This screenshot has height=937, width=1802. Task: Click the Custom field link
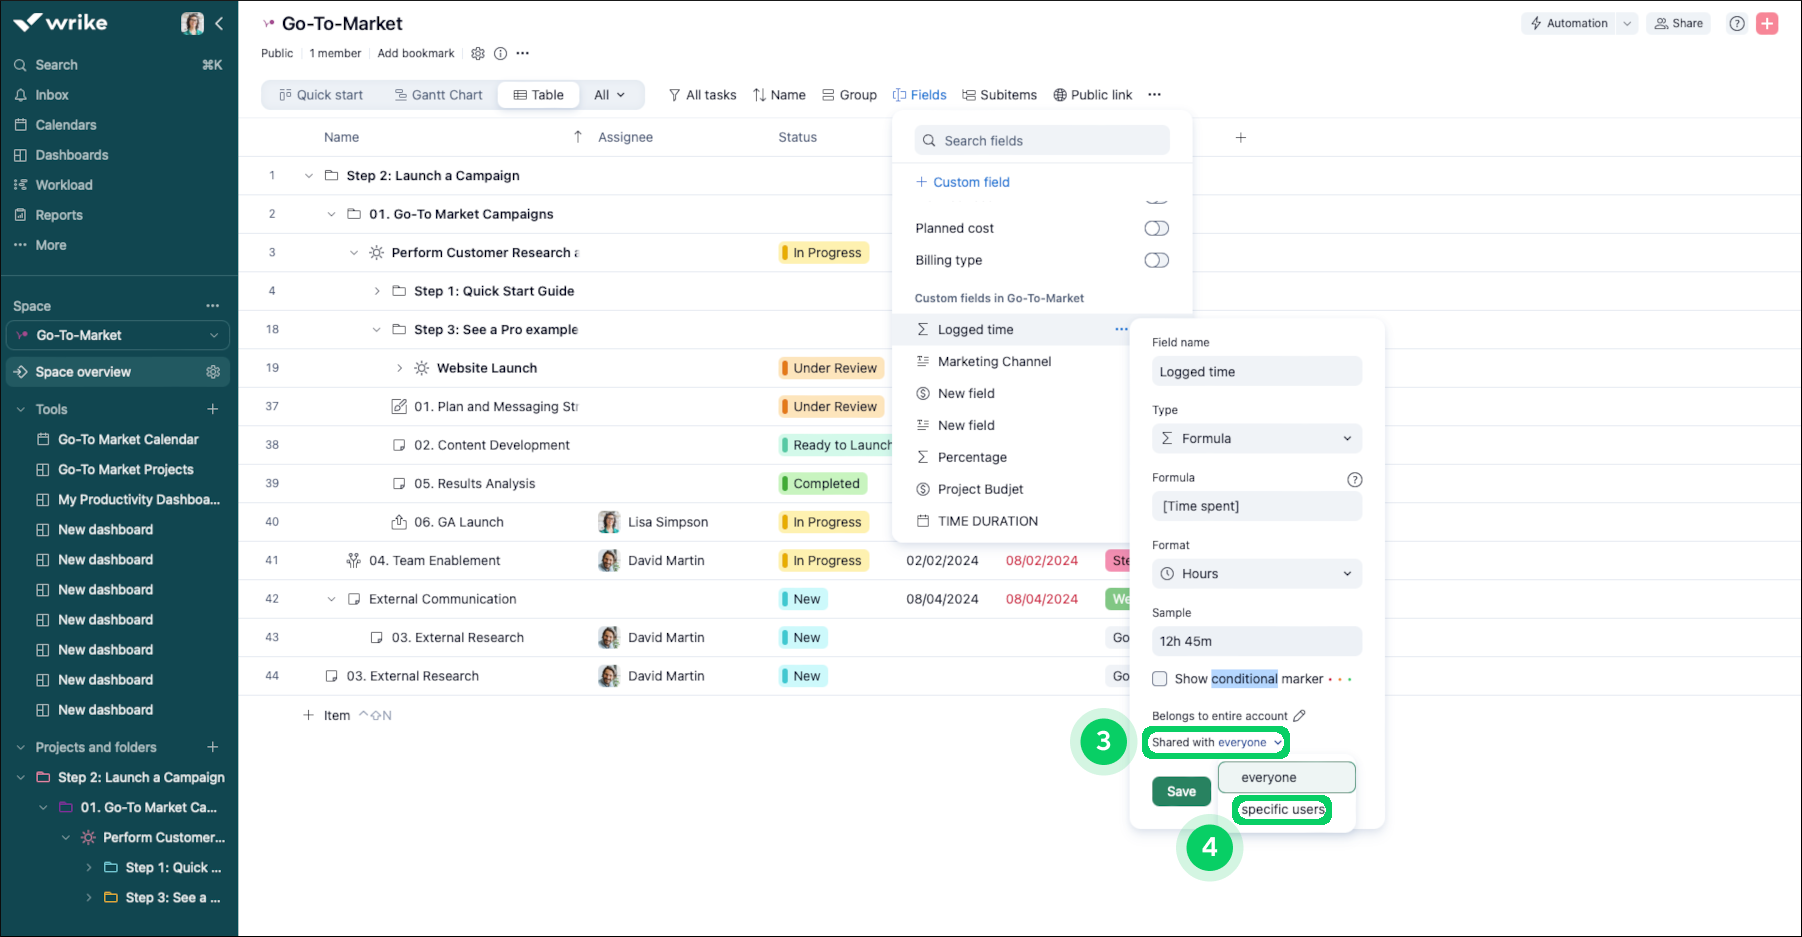[970, 183]
